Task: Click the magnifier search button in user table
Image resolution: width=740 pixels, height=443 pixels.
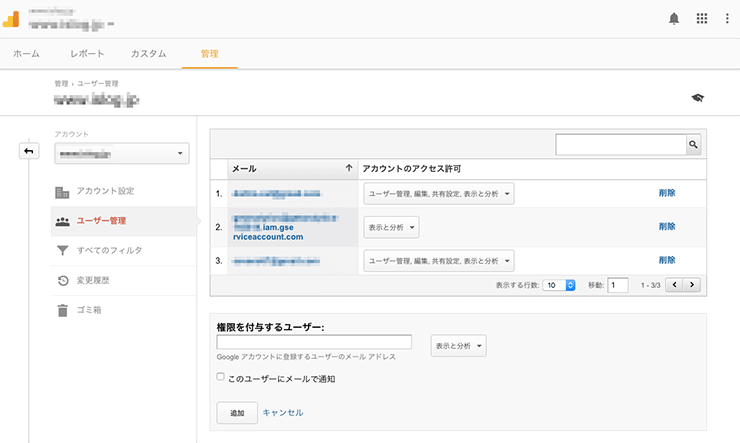Action: coord(693,144)
